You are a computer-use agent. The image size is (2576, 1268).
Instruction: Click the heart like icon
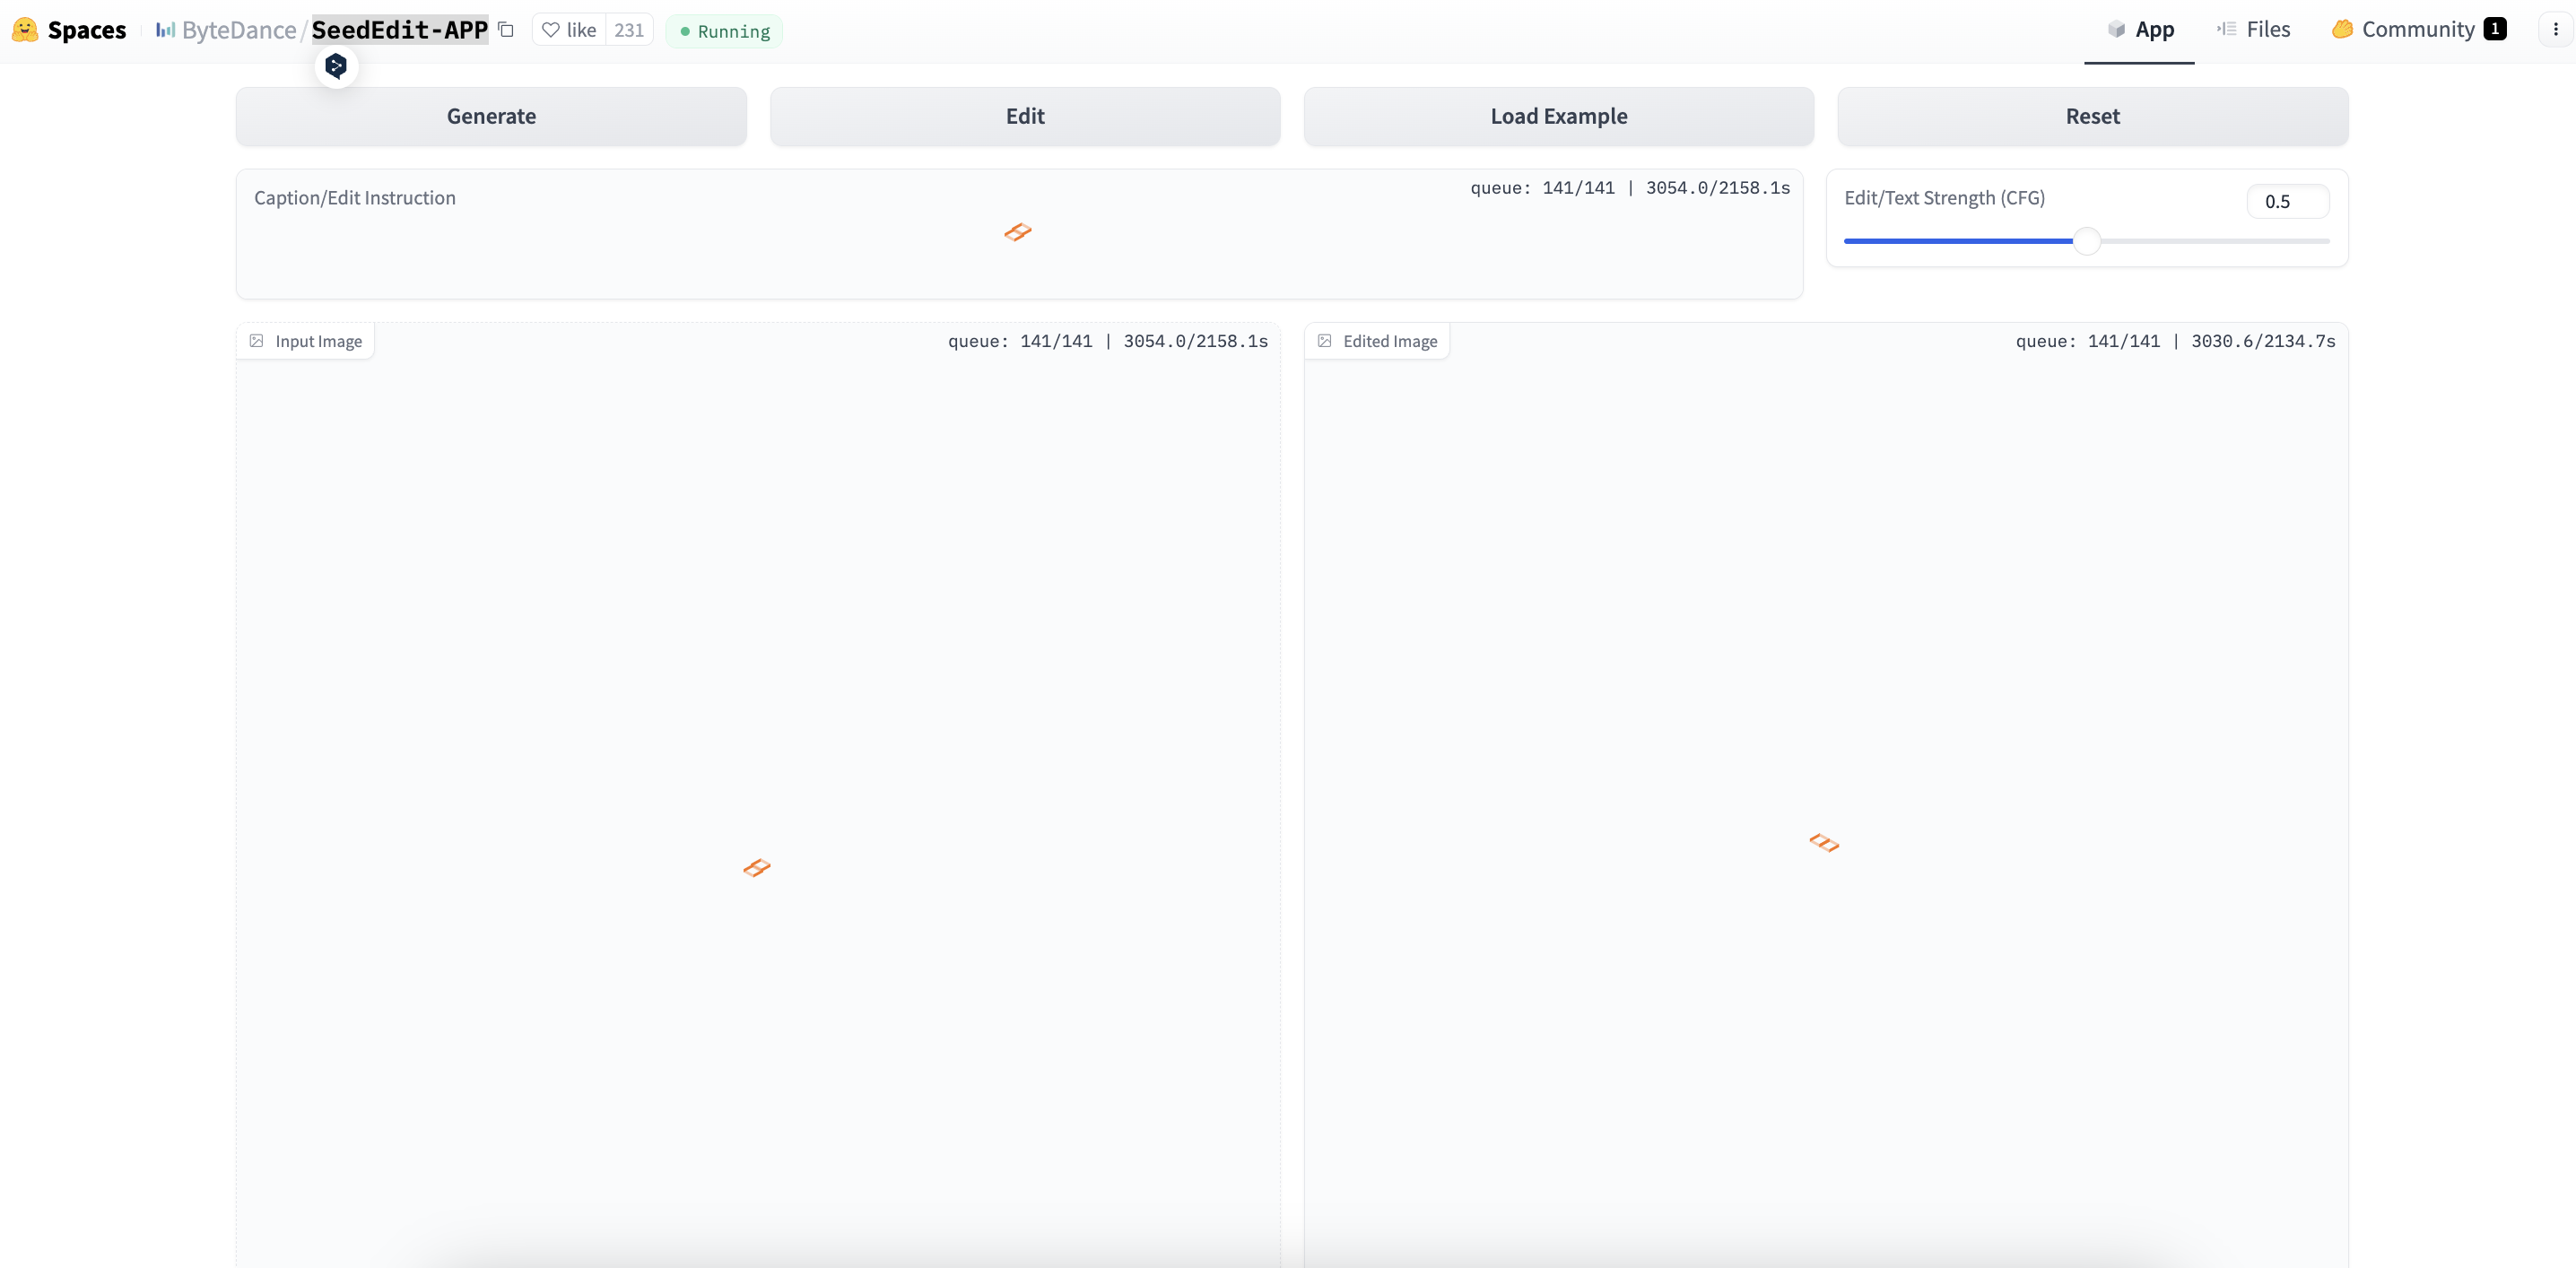[550, 30]
